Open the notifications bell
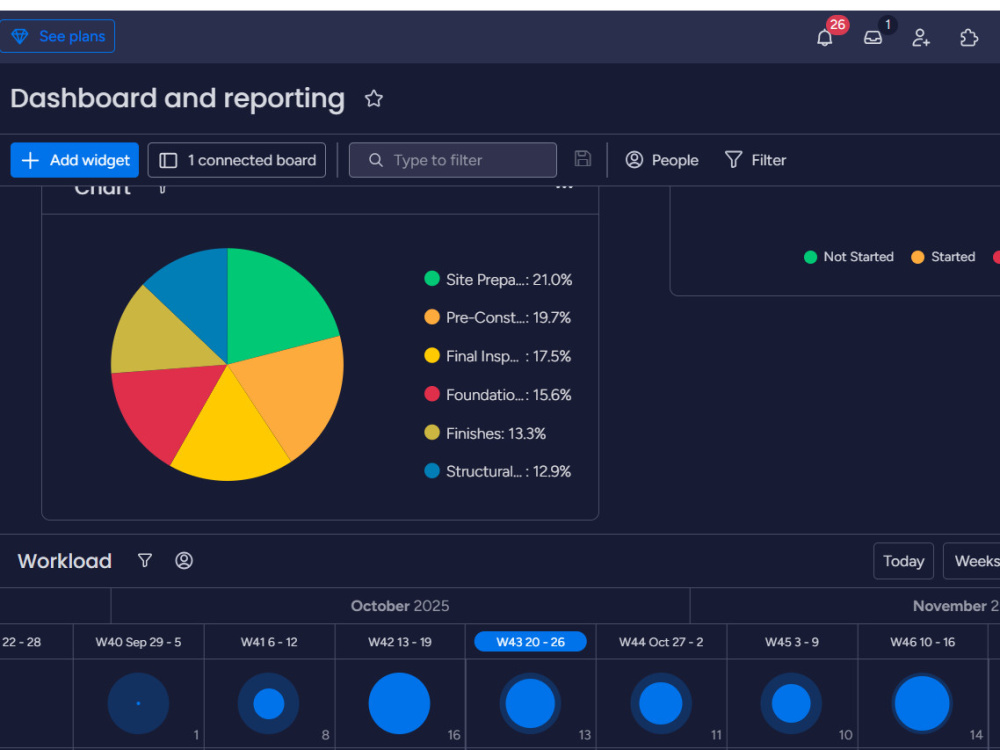1000x750 pixels. (x=824, y=38)
